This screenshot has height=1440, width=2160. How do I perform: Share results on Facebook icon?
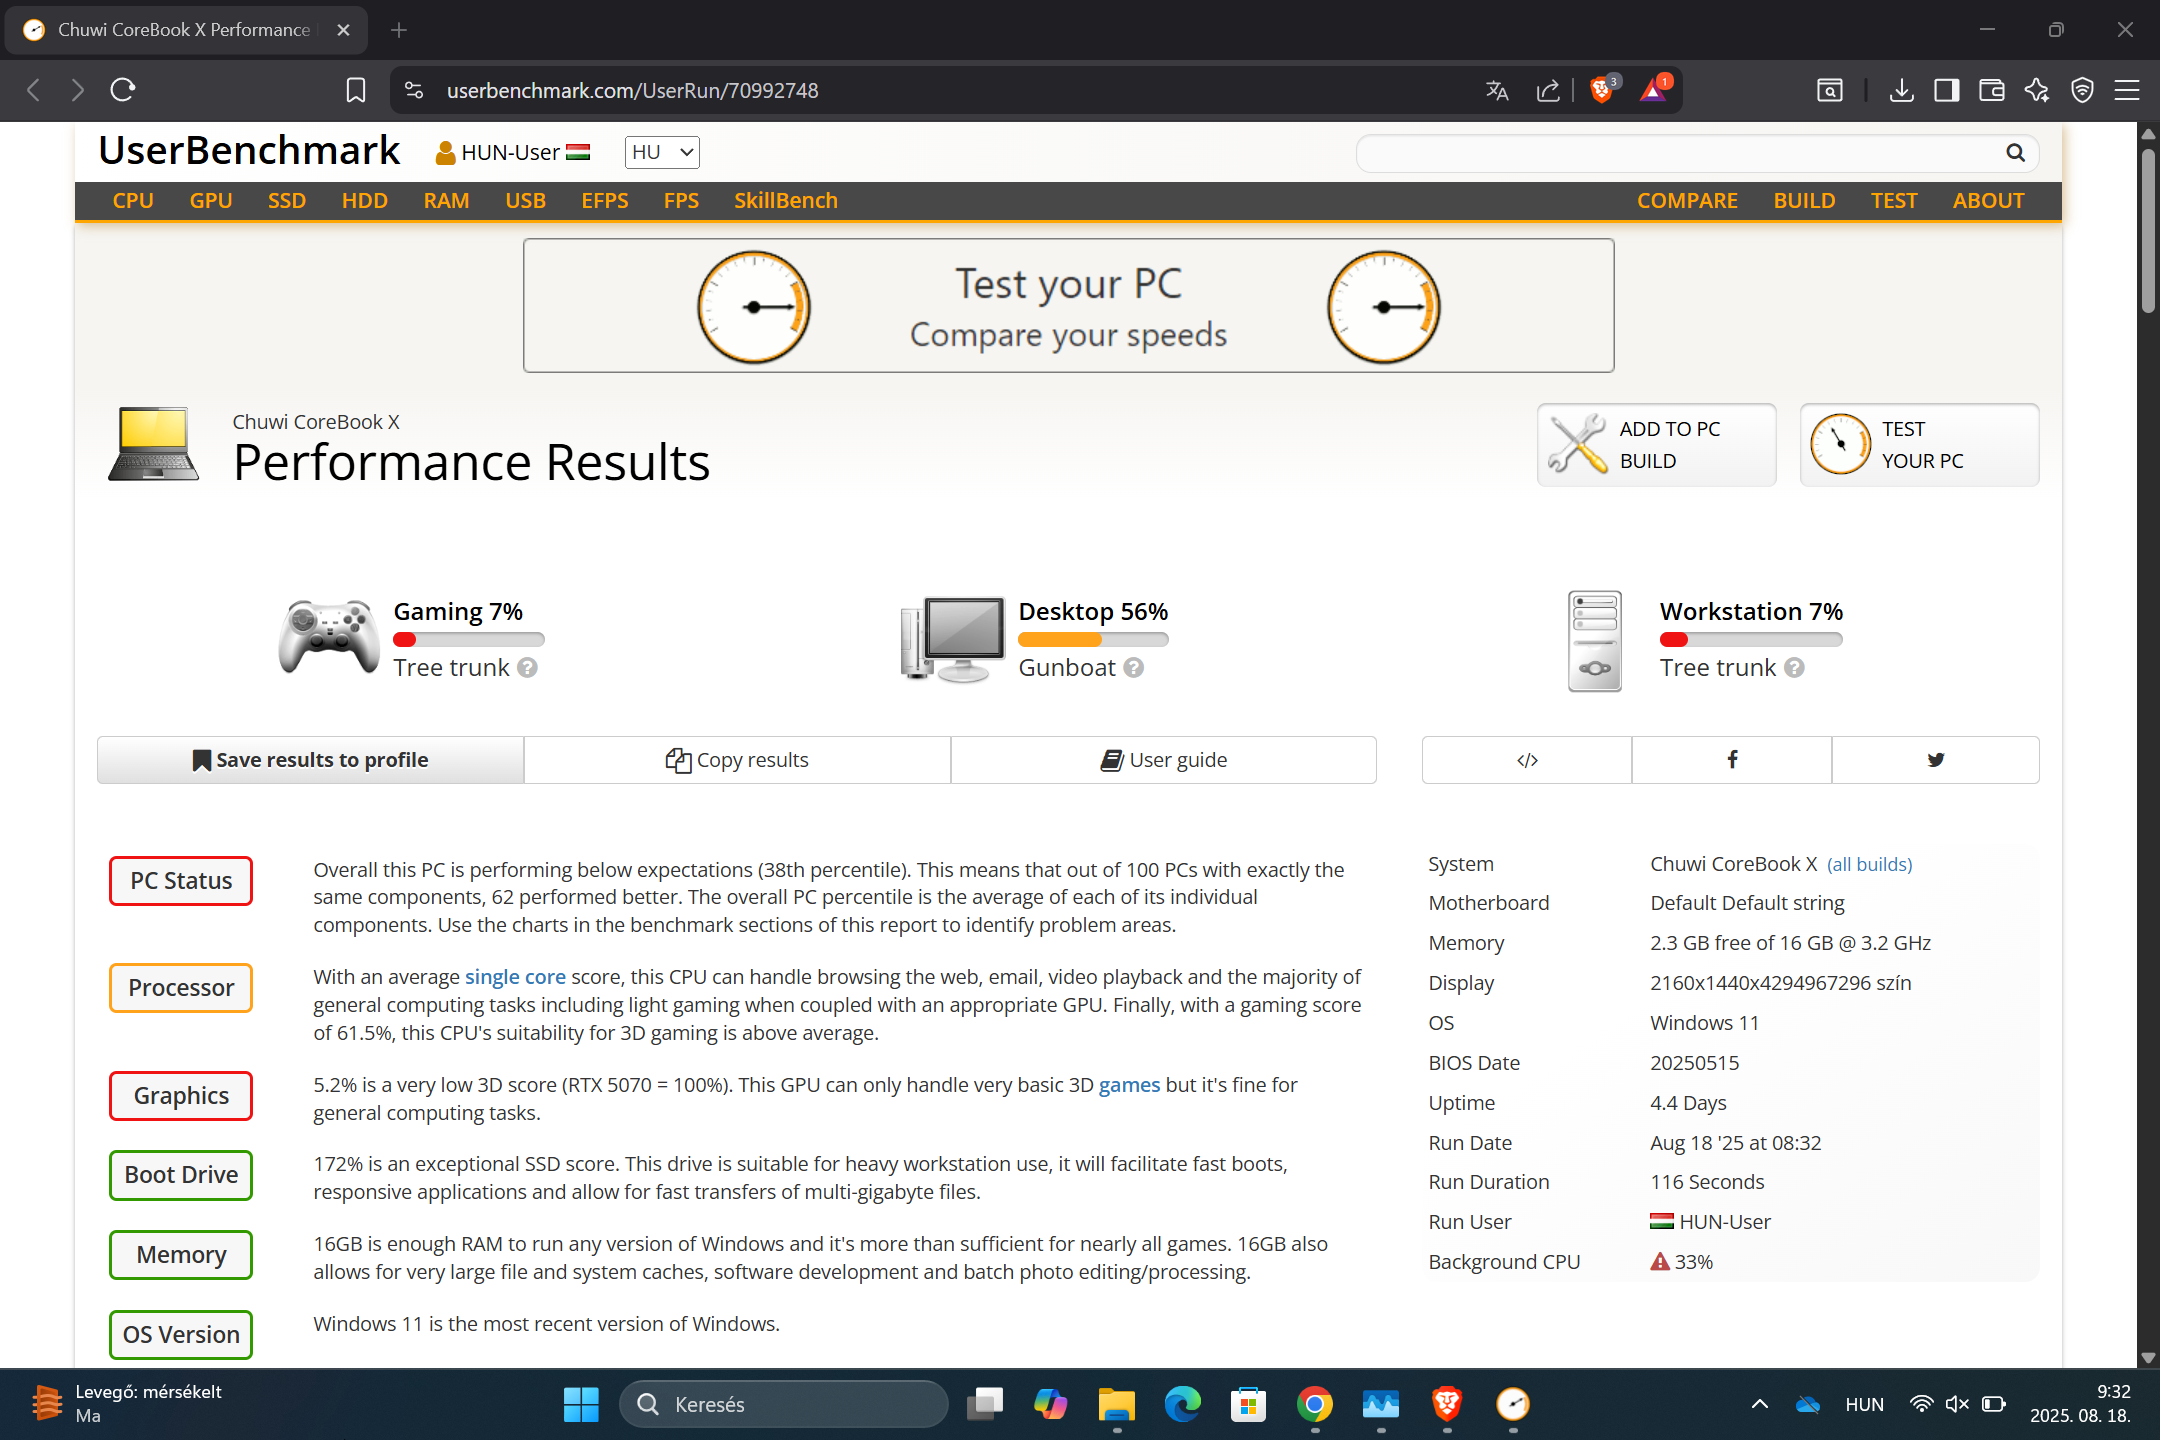point(1732,760)
